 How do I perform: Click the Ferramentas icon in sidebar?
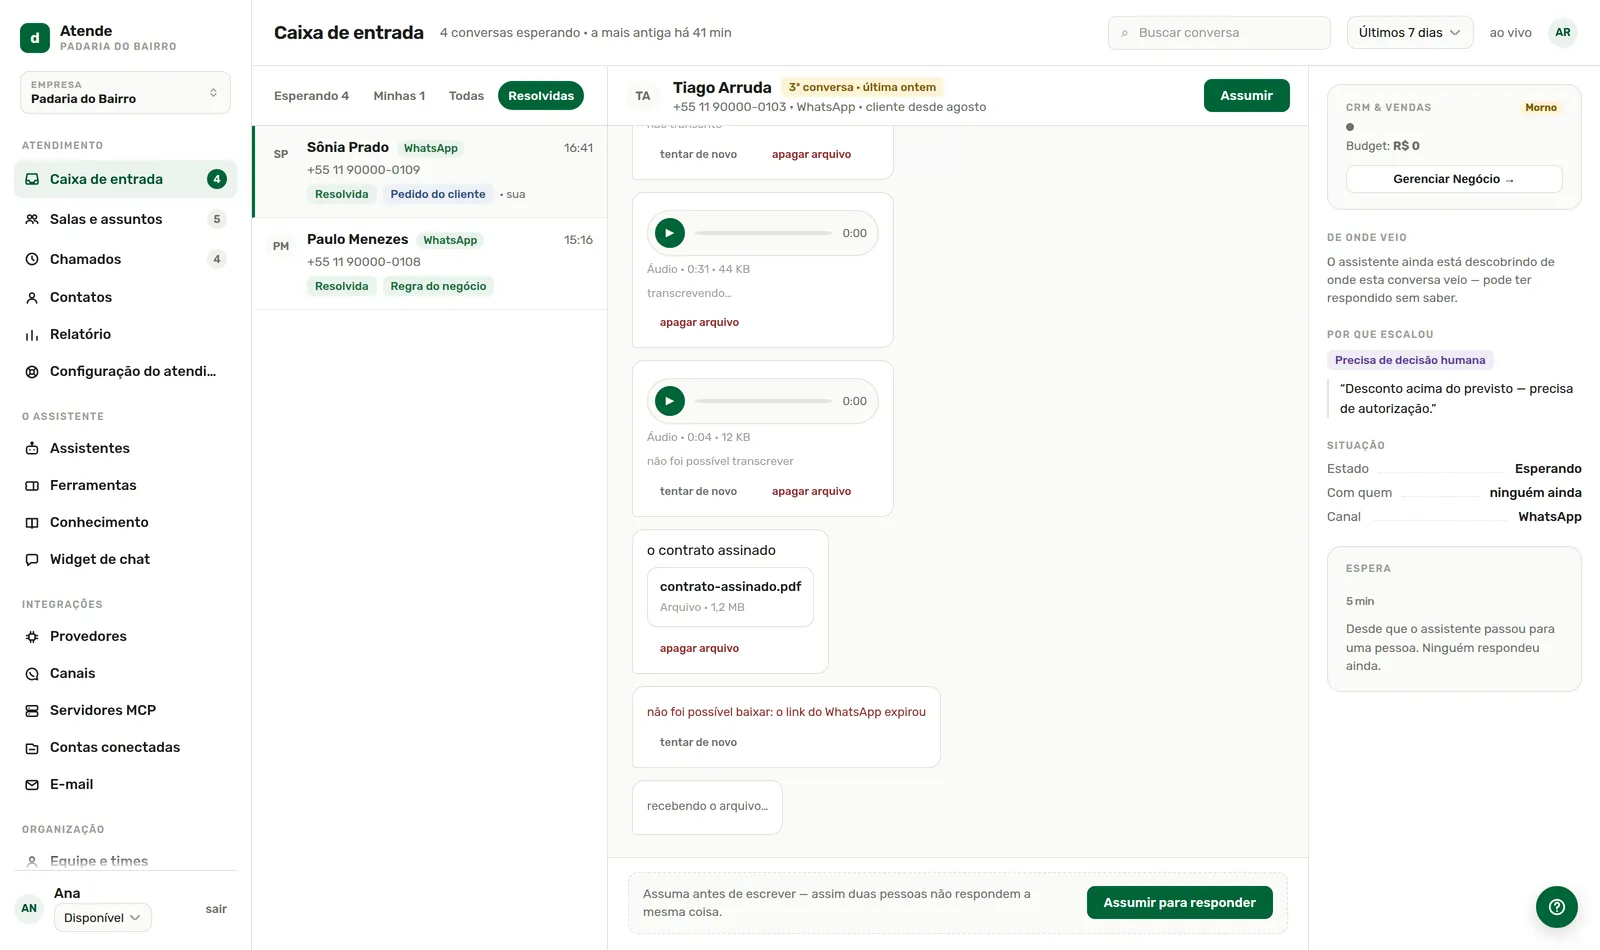(x=32, y=485)
